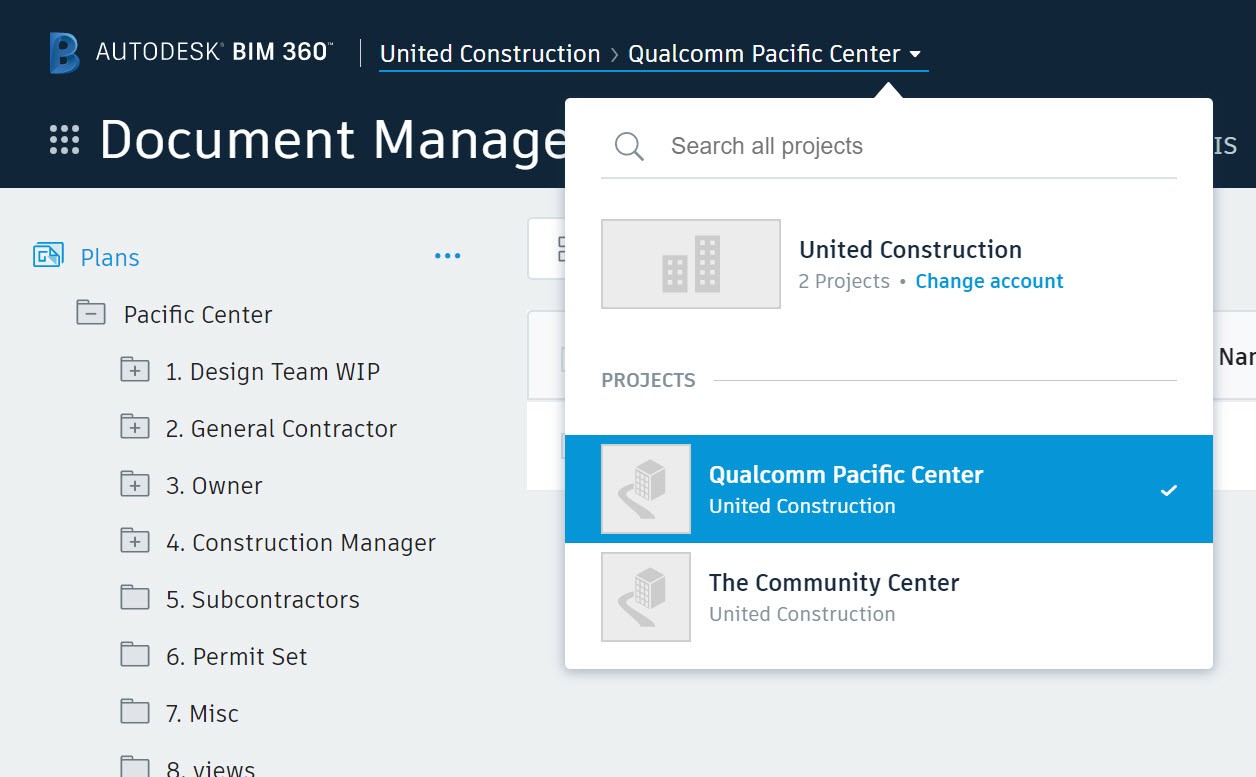Select the Plans section label

point(110,257)
